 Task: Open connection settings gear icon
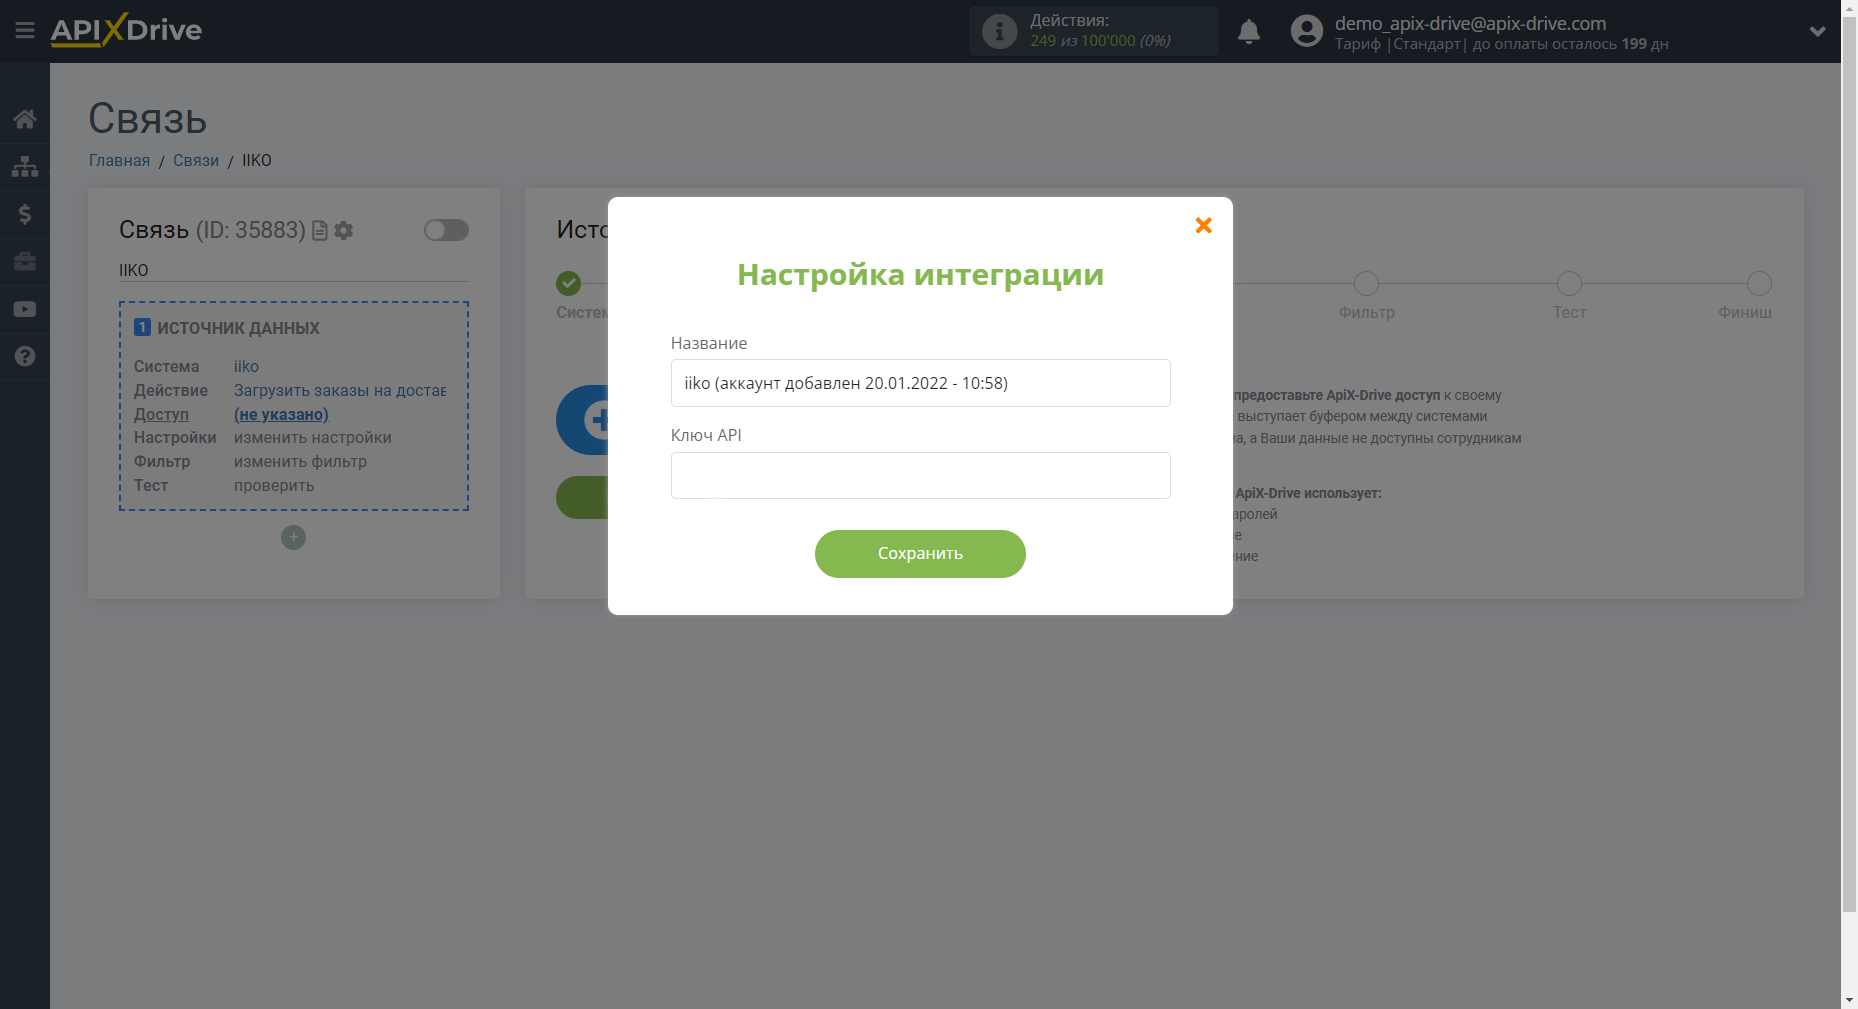pyautogui.click(x=344, y=231)
